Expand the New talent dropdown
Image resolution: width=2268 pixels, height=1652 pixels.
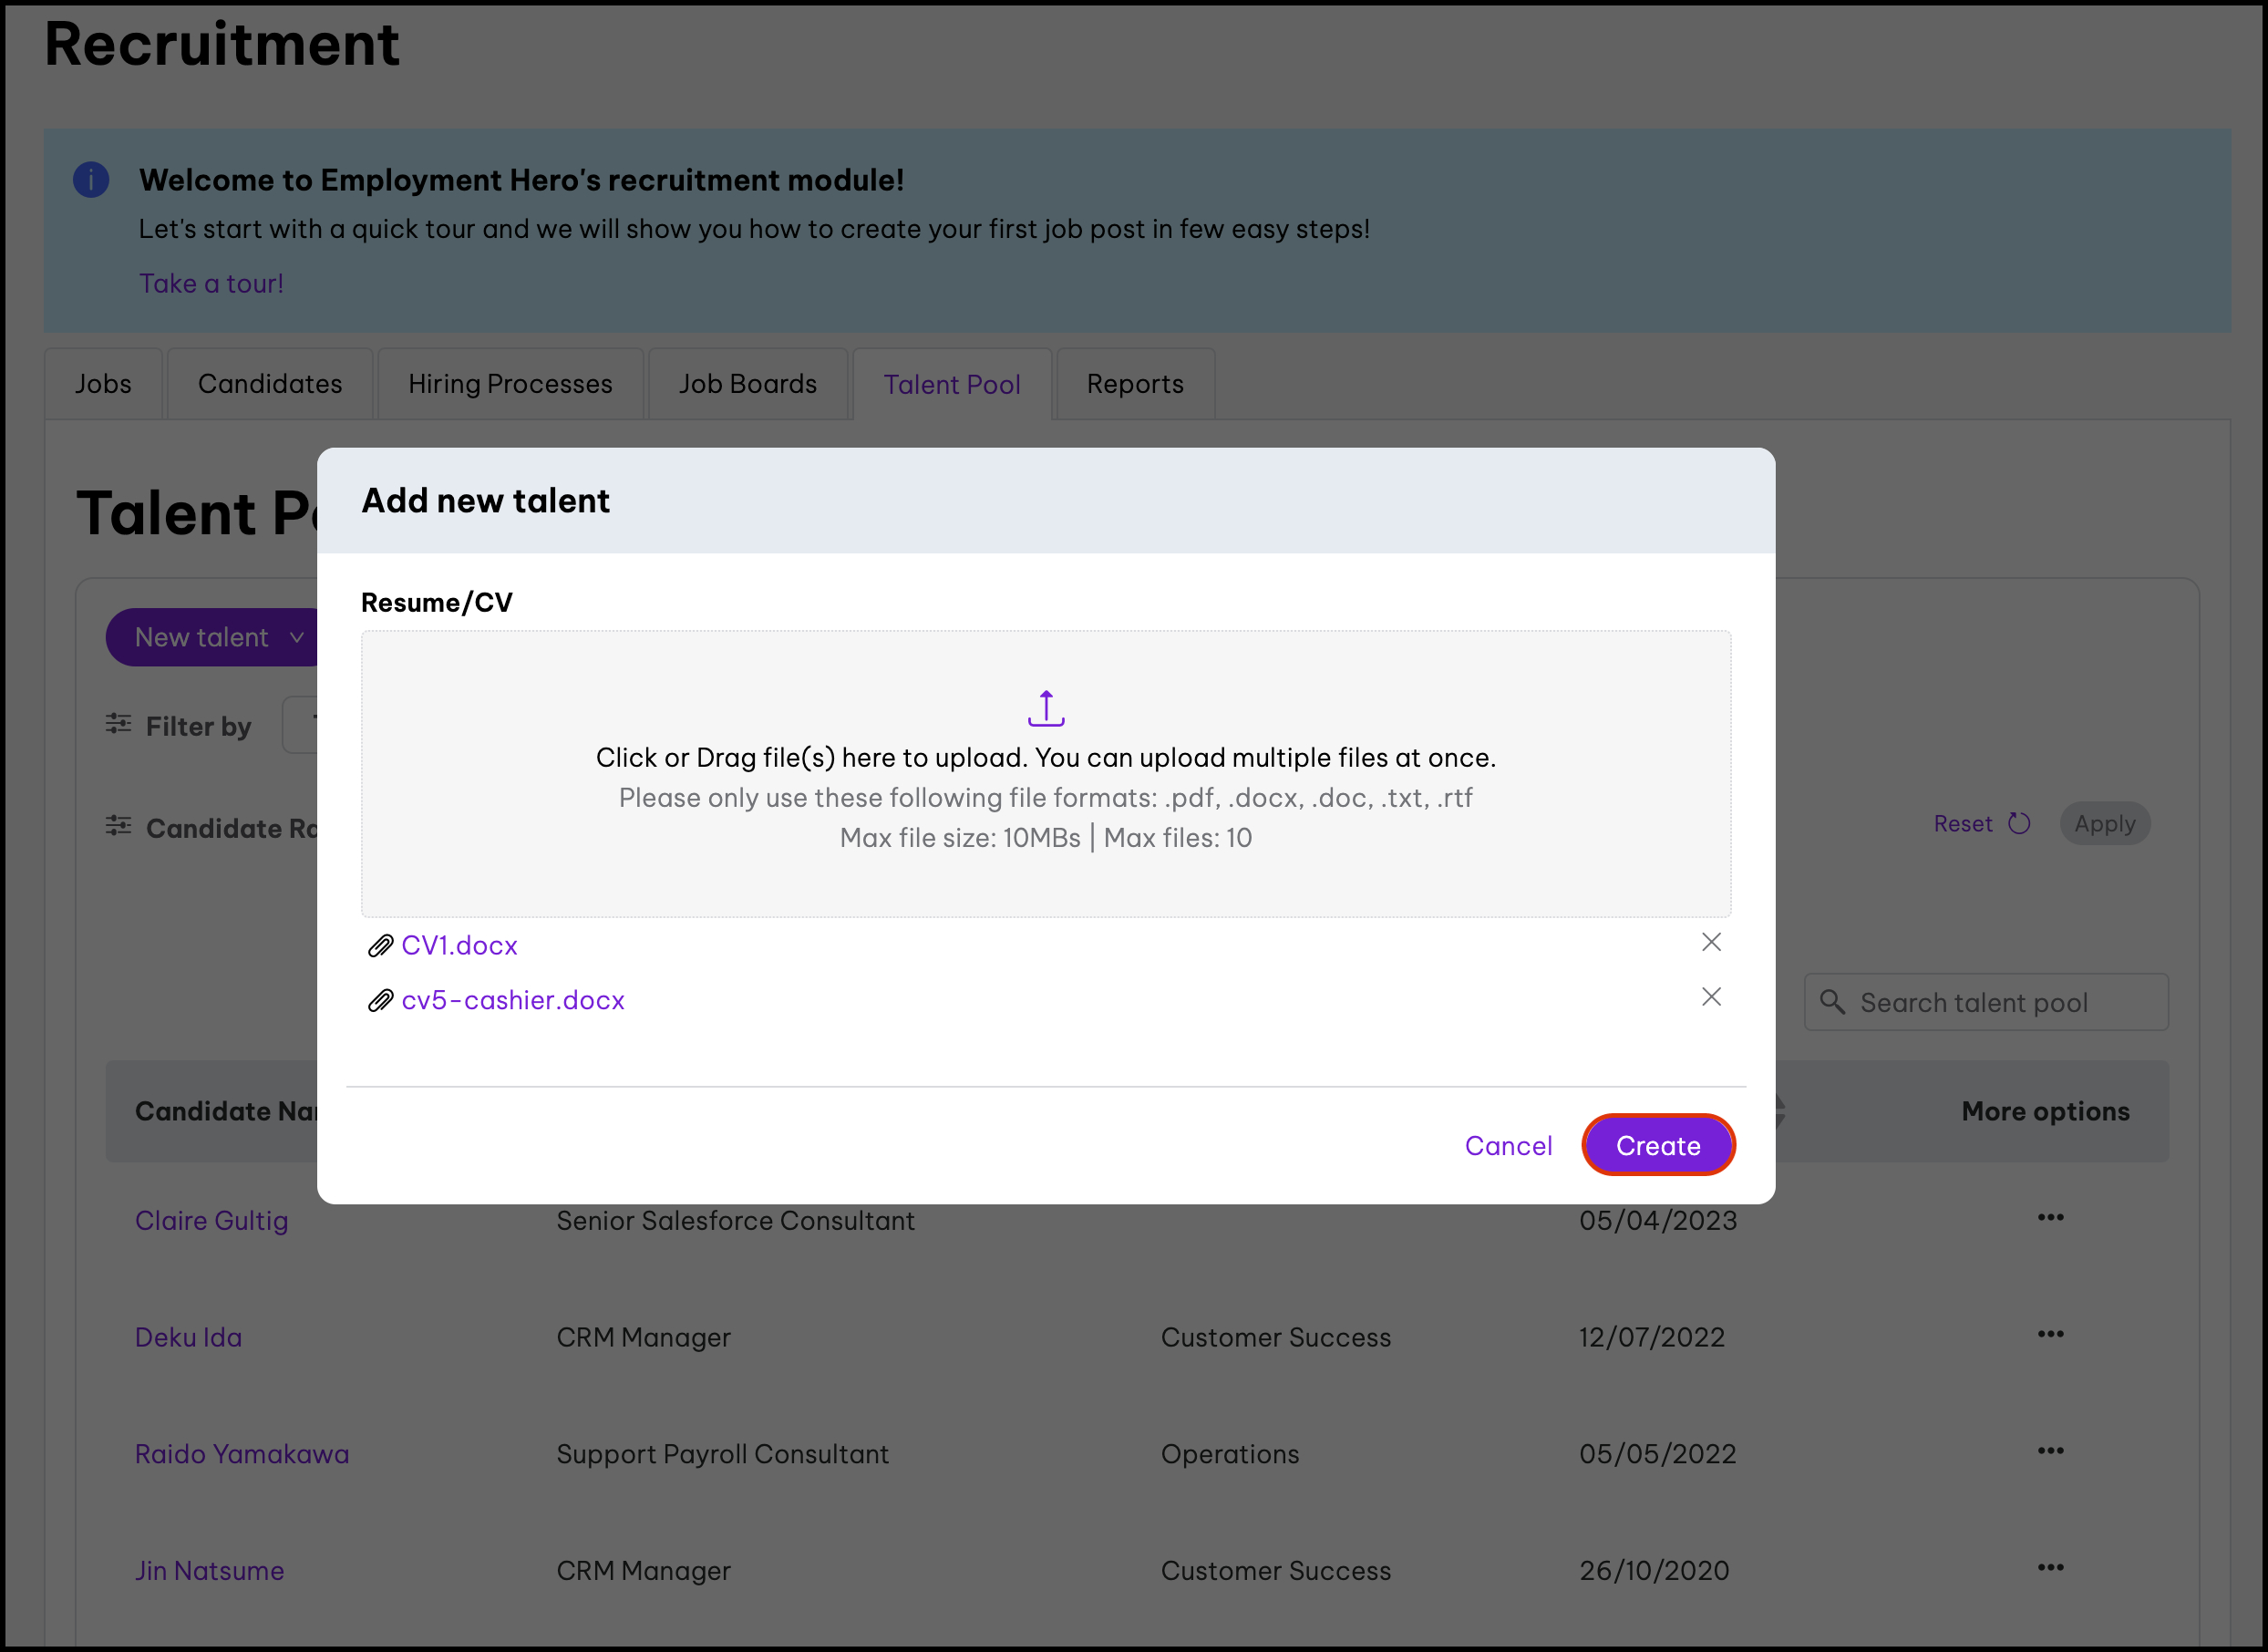click(x=296, y=638)
